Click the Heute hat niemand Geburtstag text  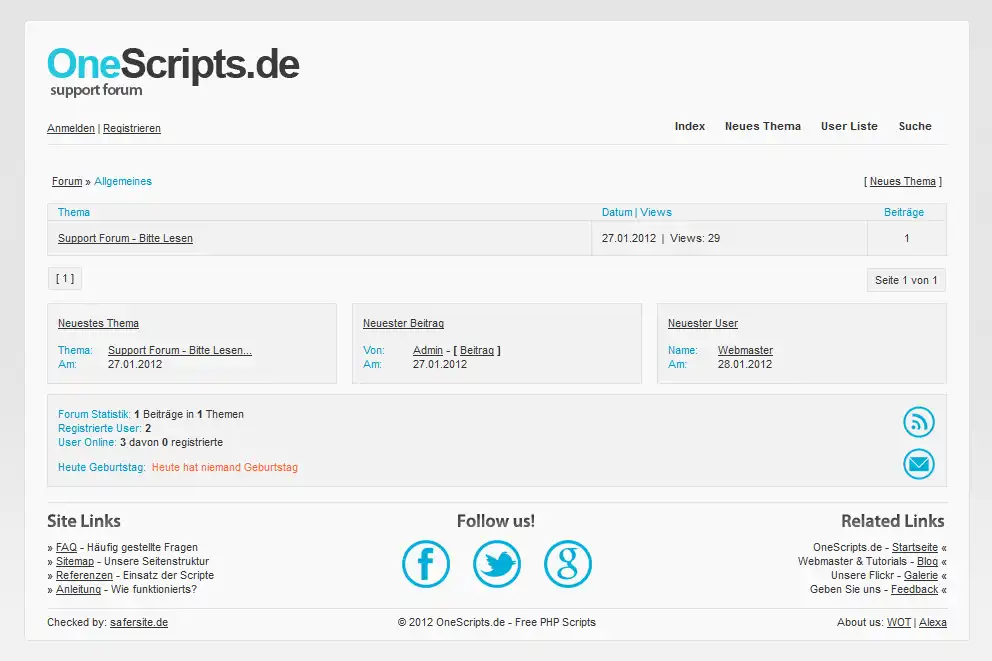[x=225, y=467]
